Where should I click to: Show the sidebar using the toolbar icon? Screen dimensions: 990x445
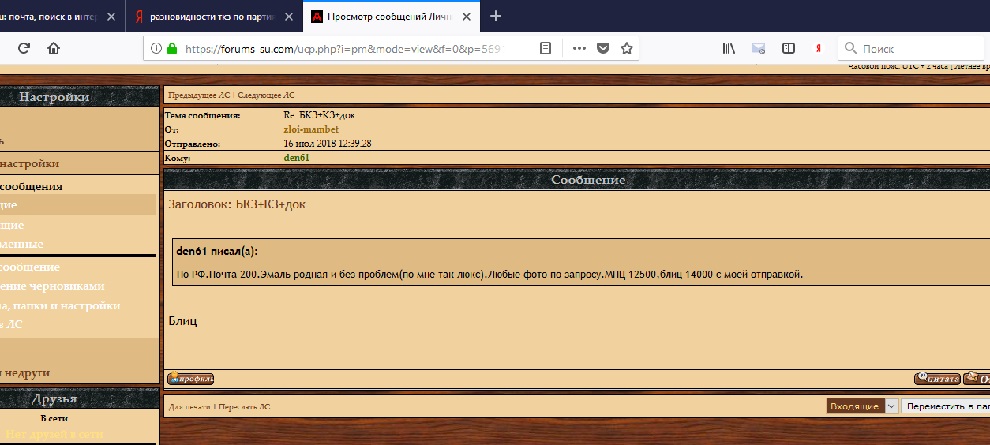point(788,48)
